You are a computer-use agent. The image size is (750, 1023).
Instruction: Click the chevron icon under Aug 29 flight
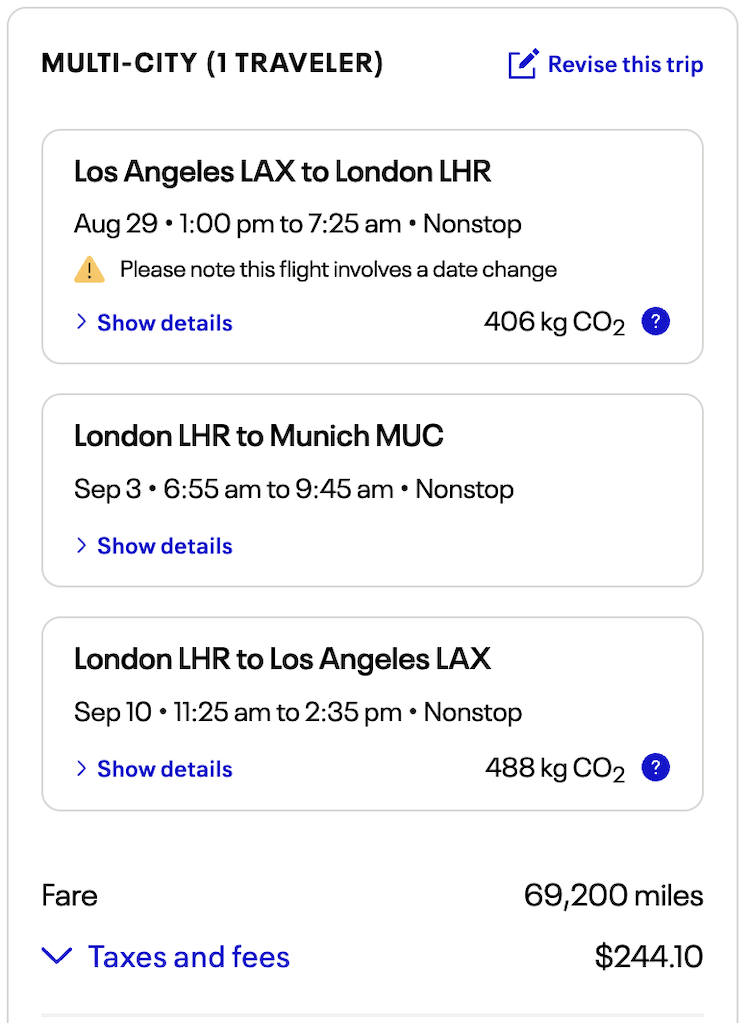[x=82, y=323]
